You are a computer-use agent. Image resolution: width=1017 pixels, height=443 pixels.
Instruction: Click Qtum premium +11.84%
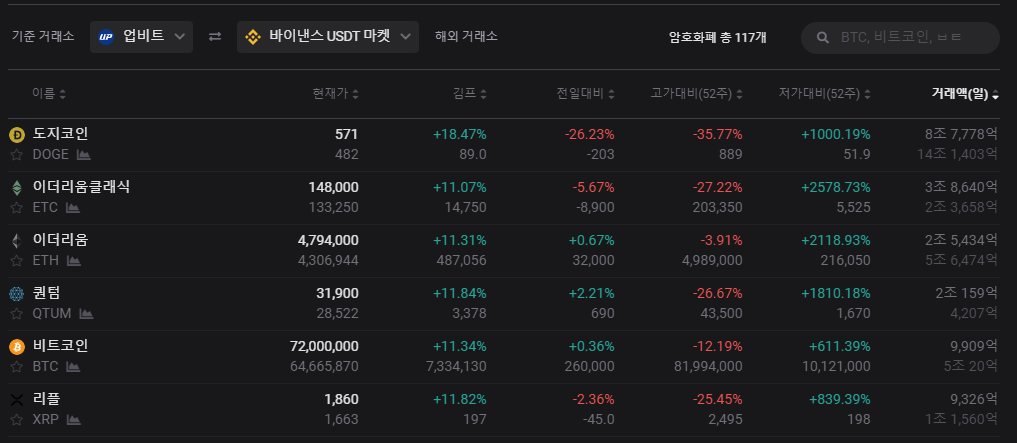point(460,293)
